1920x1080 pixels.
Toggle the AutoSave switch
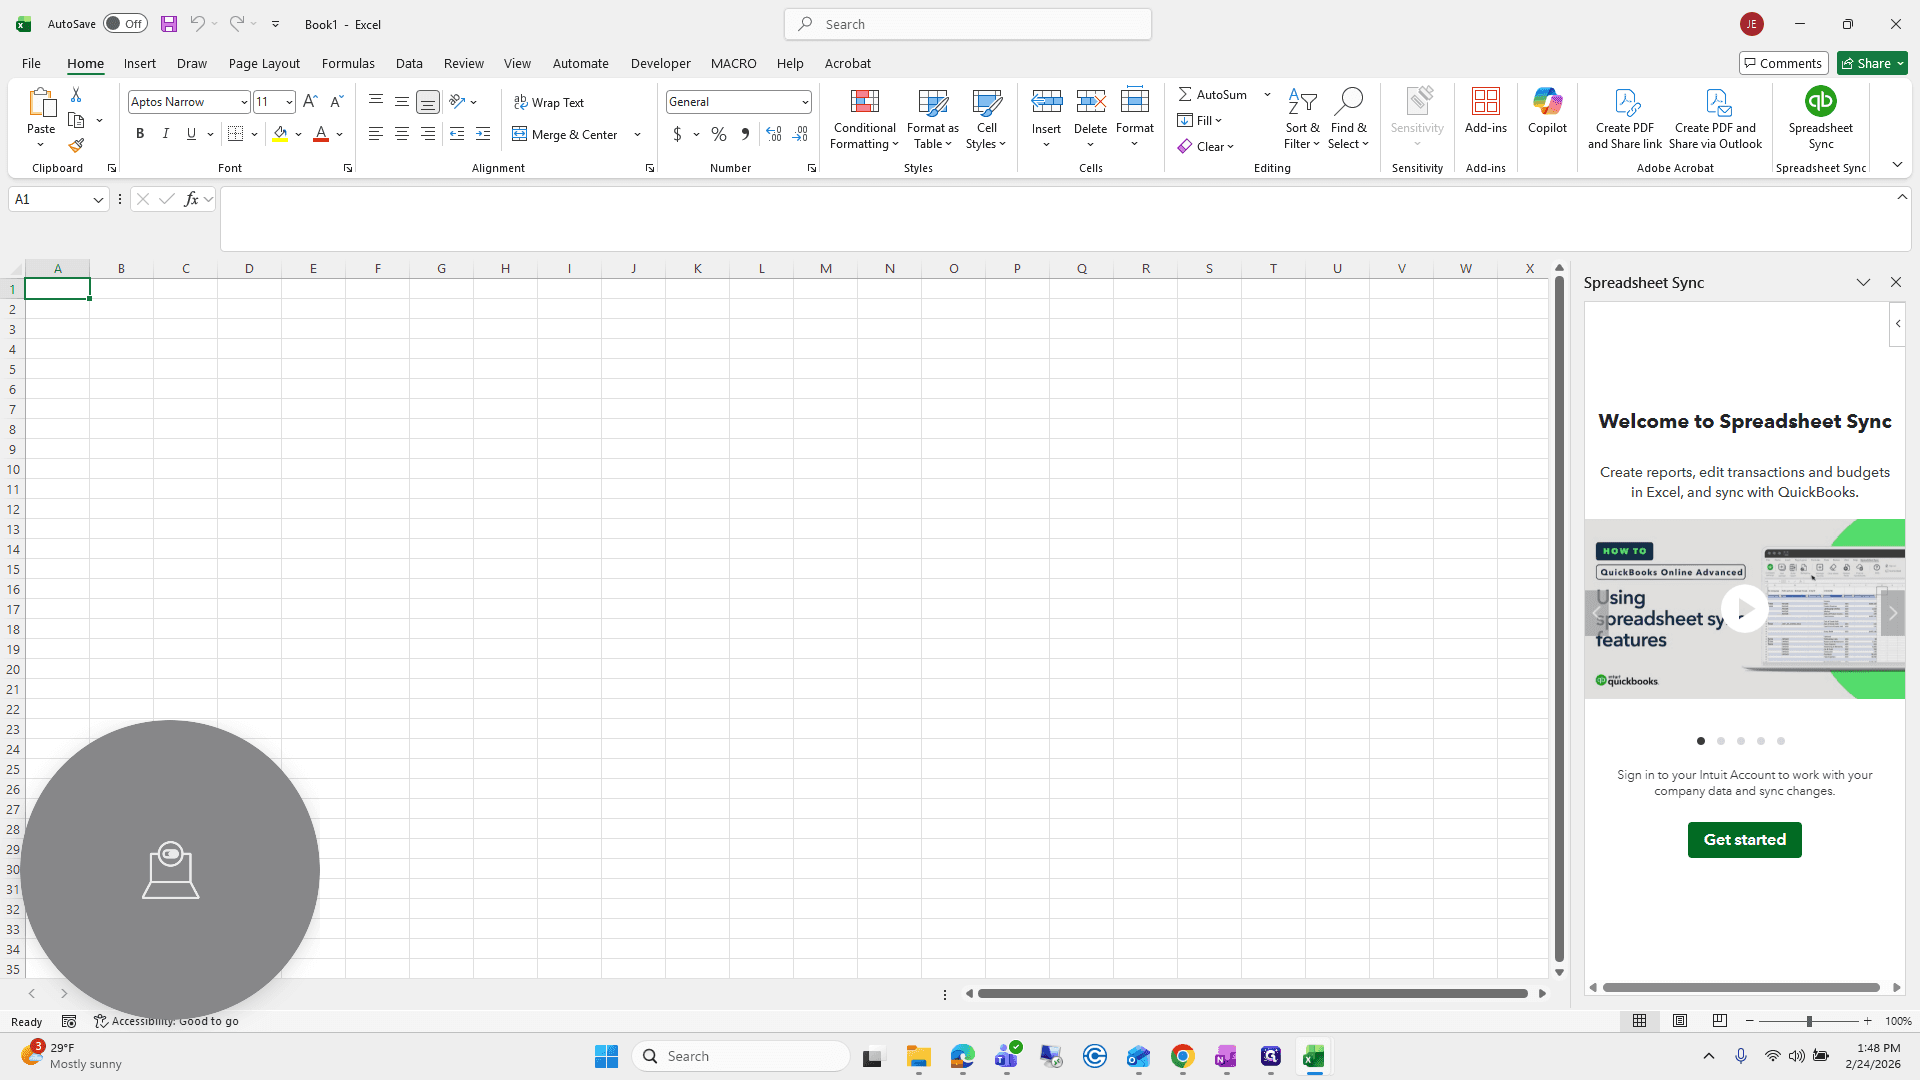click(125, 24)
